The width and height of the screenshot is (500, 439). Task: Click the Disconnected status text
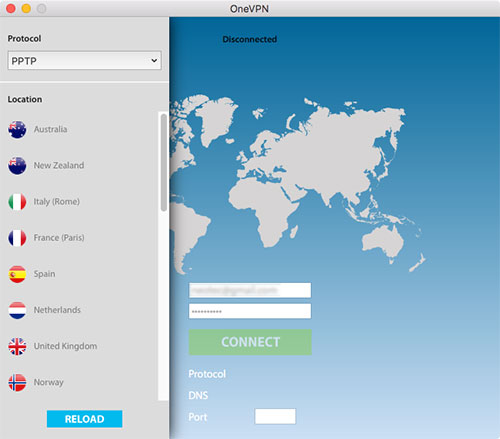[250, 39]
